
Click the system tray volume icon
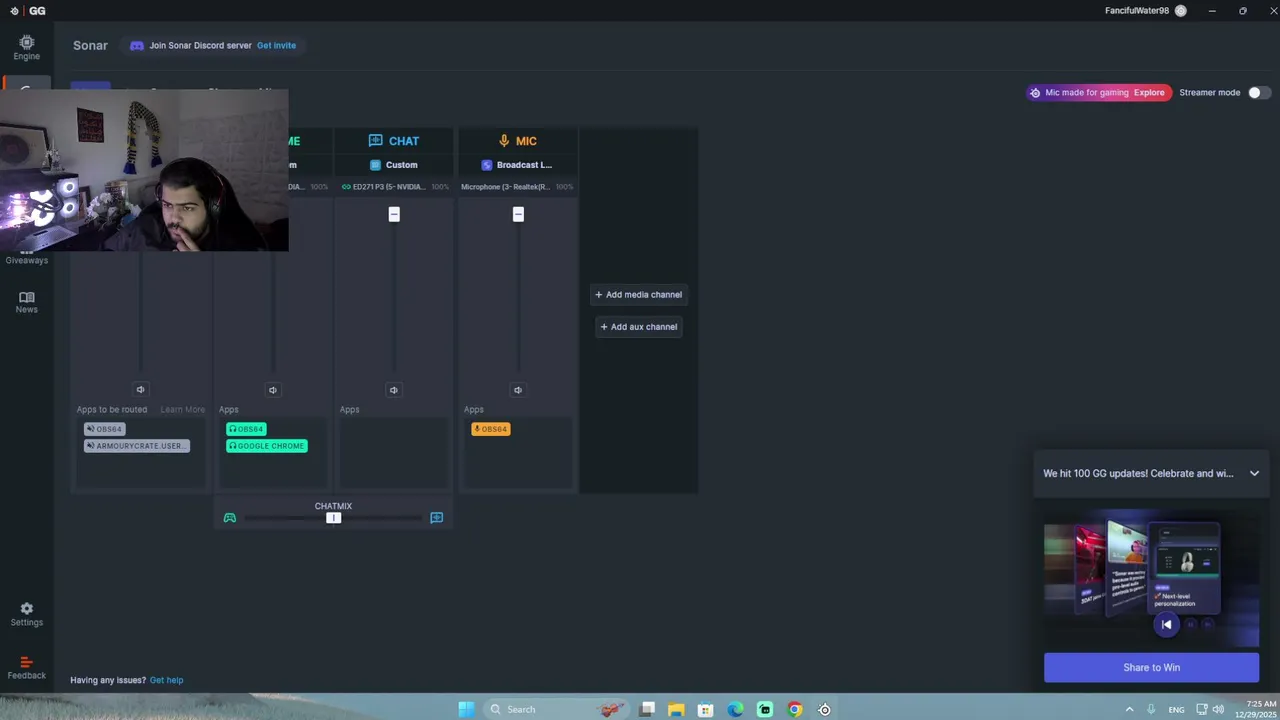1218,709
